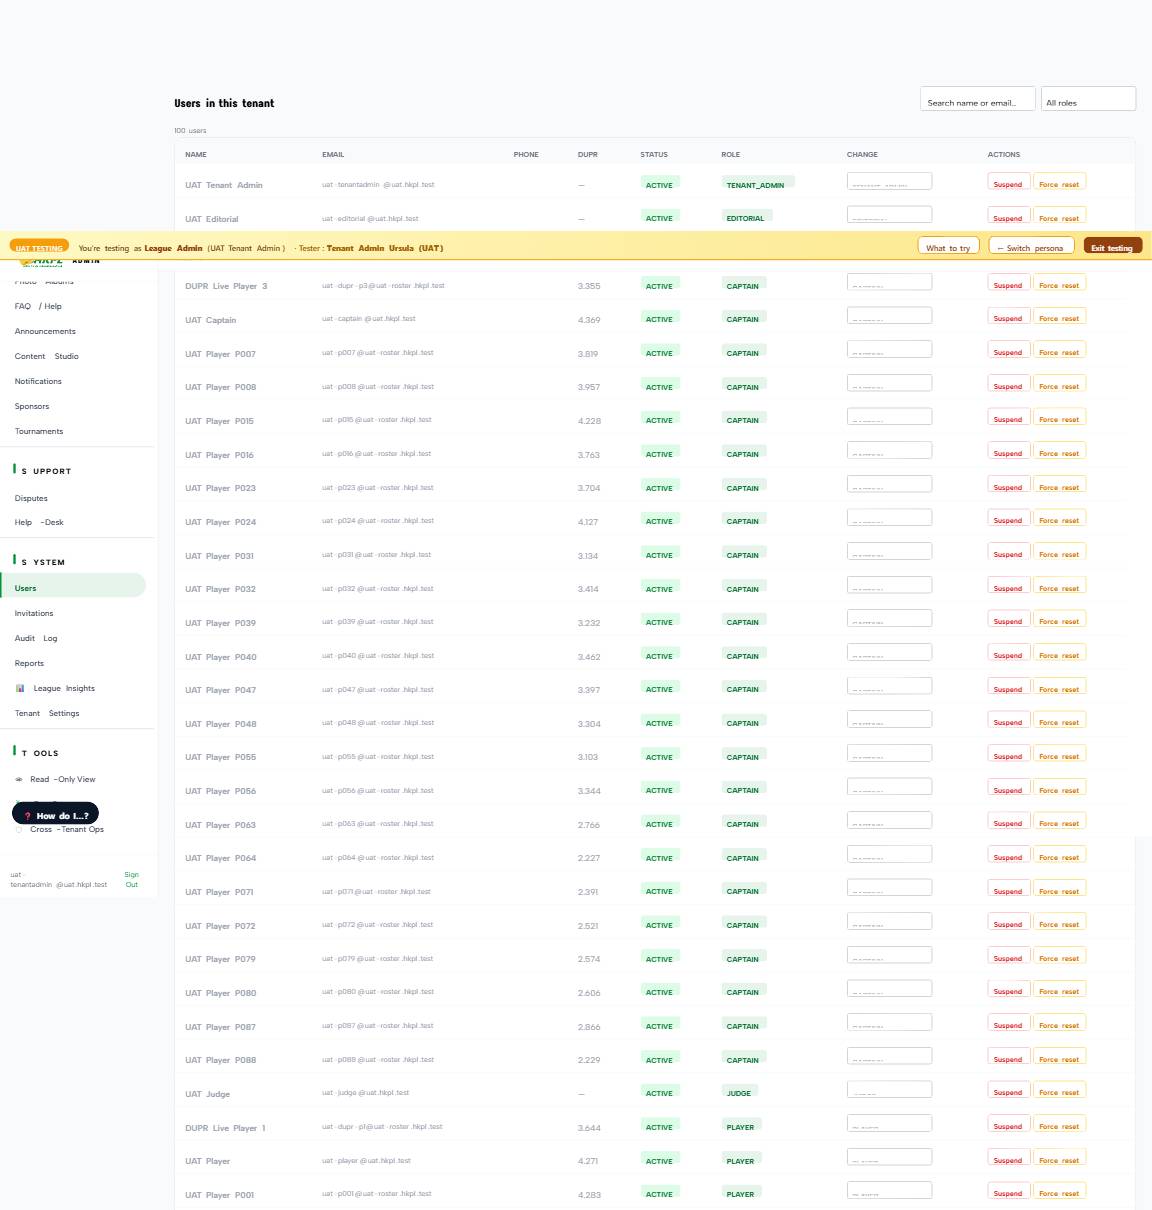Open the How do I...? help bubble
Image resolution: width=1152 pixels, height=1210 pixels.
point(55,814)
